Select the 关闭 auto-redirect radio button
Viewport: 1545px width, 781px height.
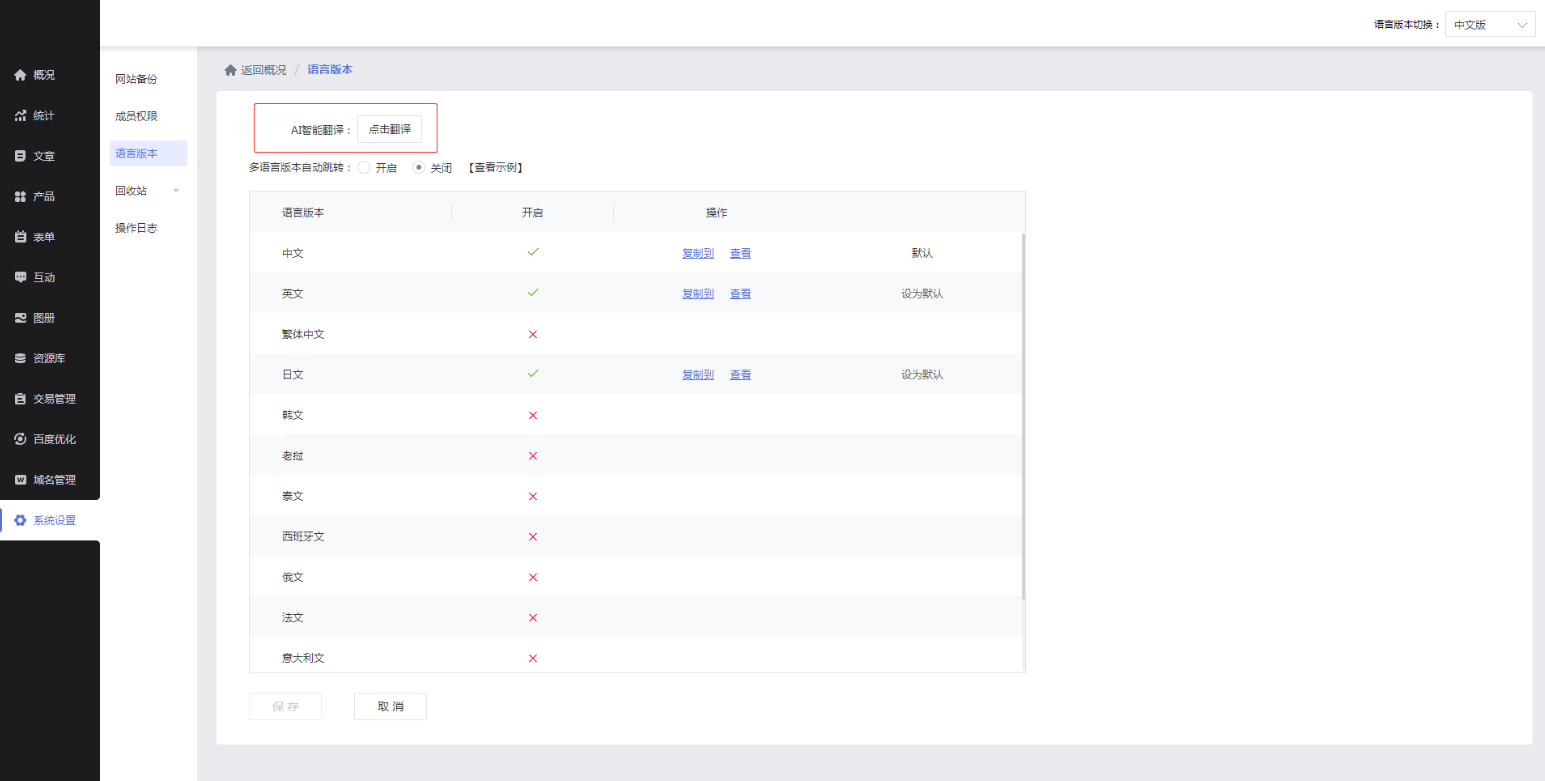tap(419, 168)
